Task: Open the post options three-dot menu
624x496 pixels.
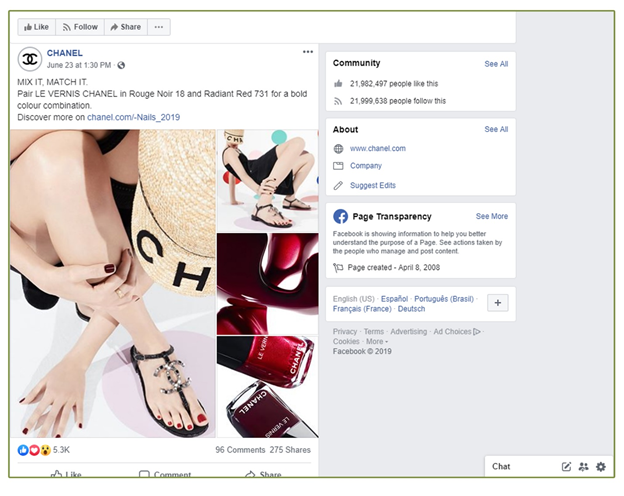Action: [x=308, y=52]
